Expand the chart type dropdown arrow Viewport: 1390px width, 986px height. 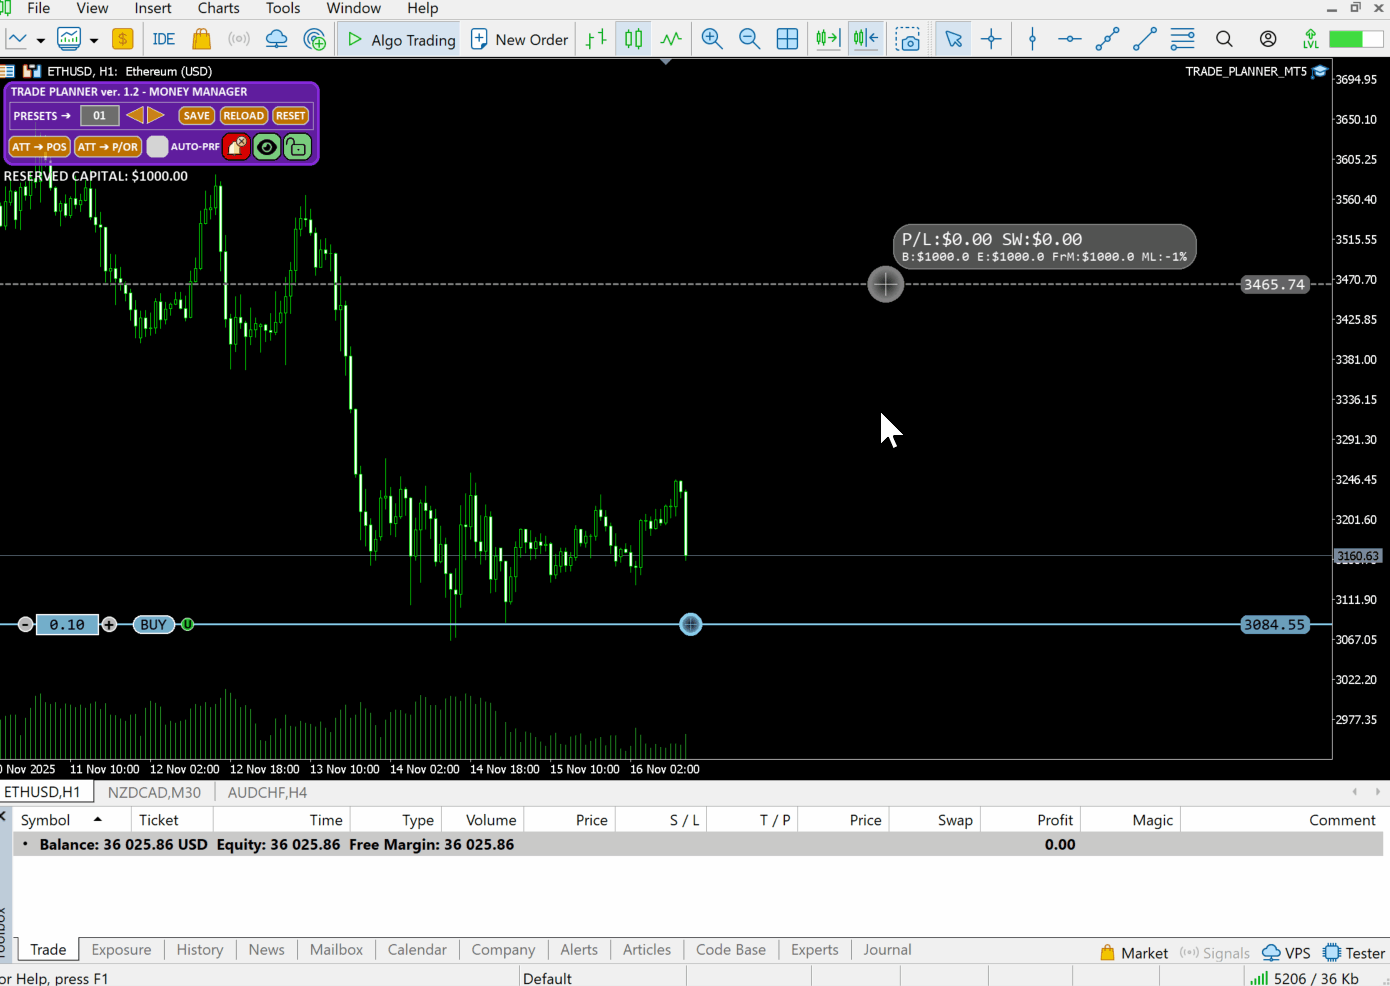point(41,41)
